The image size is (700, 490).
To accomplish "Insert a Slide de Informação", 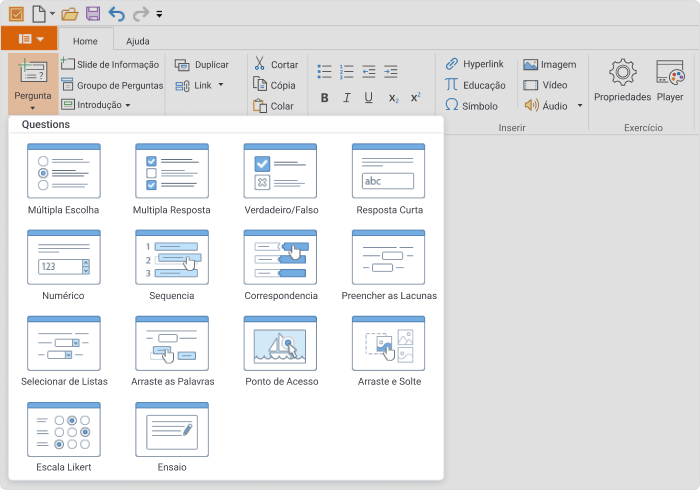I will pos(110,64).
